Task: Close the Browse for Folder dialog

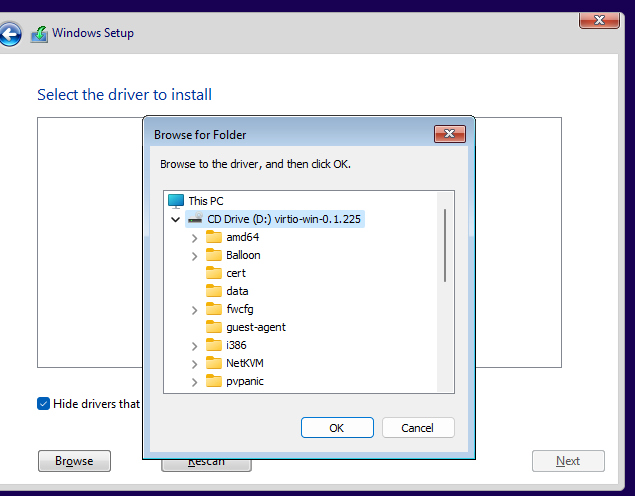Action: click(x=449, y=134)
